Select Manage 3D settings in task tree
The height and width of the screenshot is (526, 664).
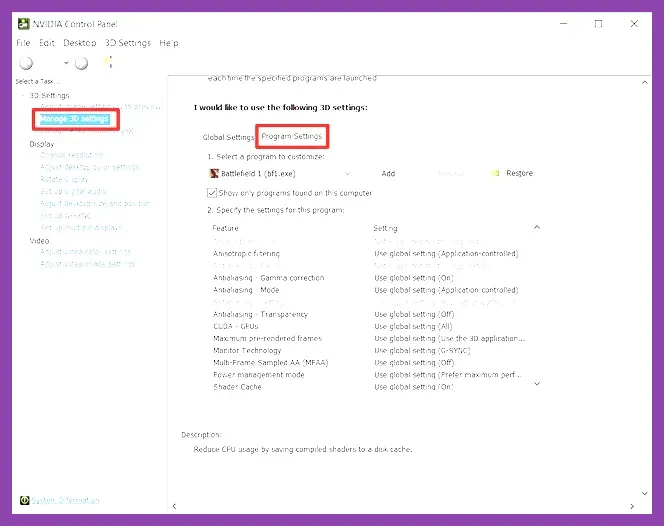tap(75, 119)
